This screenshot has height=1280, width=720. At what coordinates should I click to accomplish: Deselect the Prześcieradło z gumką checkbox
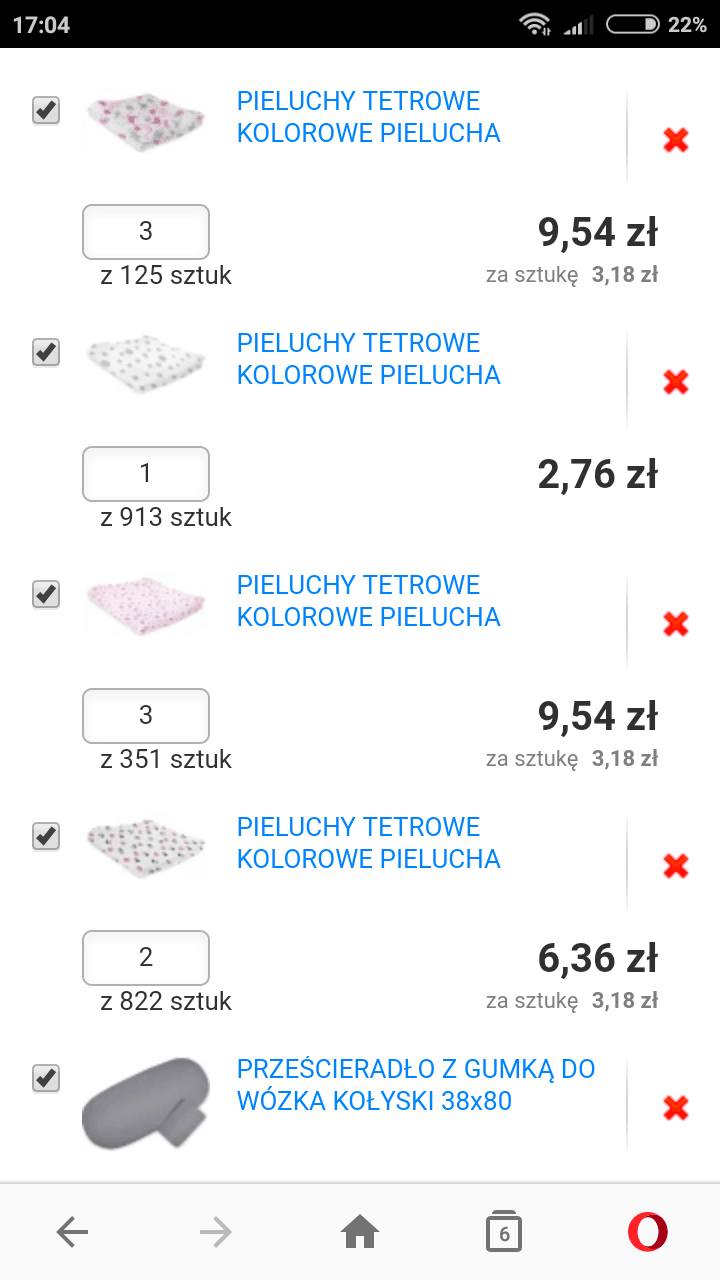pos(46,1078)
